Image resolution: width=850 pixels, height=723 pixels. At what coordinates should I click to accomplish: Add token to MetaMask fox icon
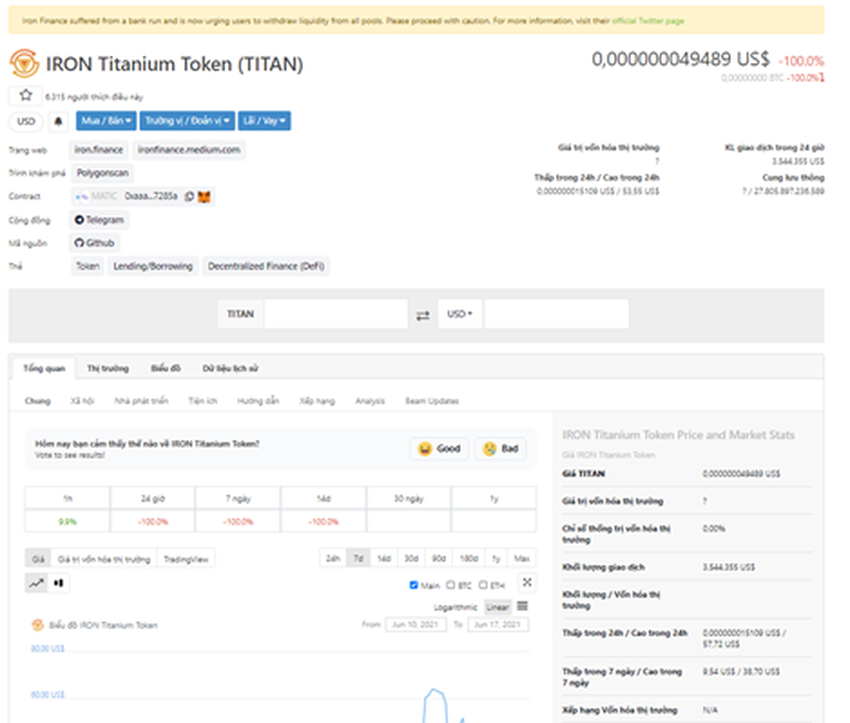[204, 196]
